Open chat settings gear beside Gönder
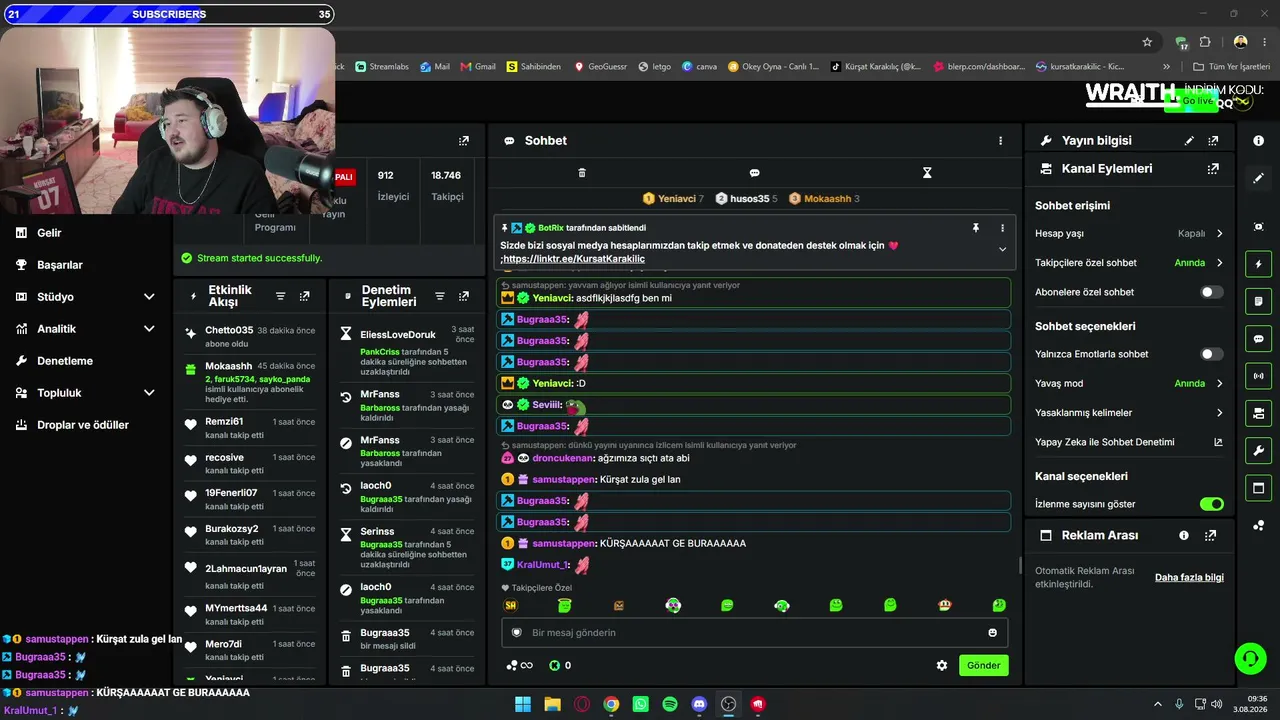This screenshot has height=720, width=1280. [x=941, y=666]
